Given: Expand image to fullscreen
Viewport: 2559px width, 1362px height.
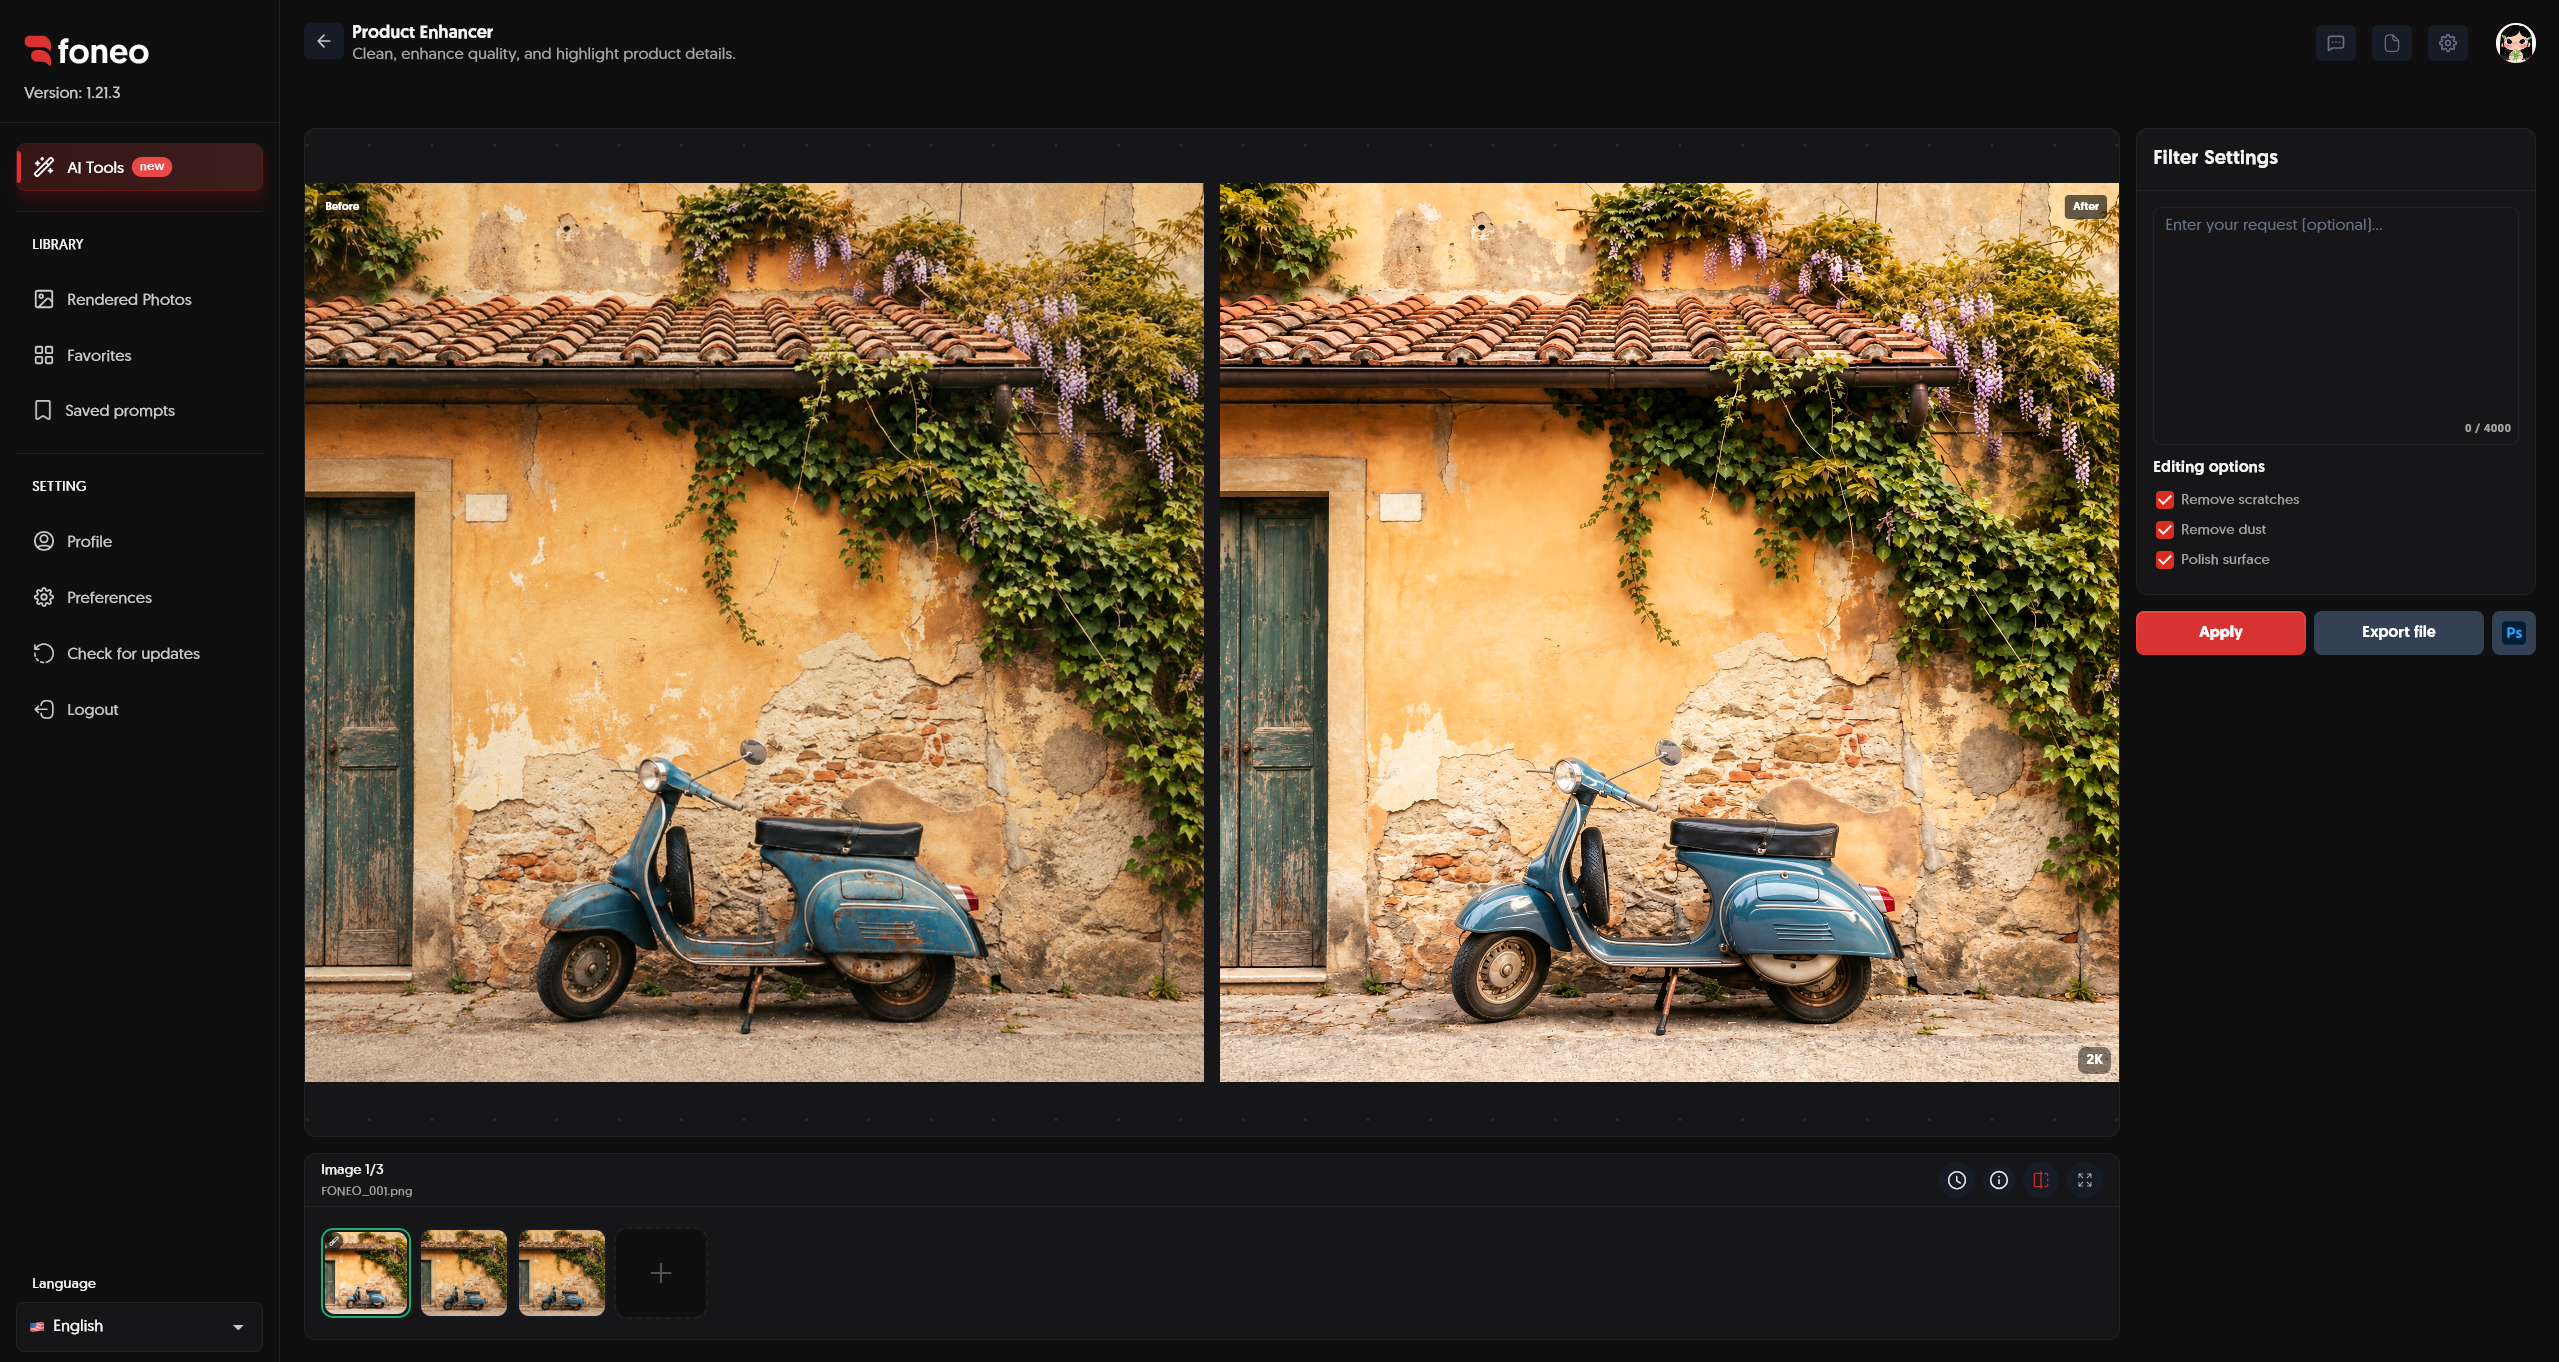Looking at the screenshot, I should pyautogui.click(x=2084, y=1180).
